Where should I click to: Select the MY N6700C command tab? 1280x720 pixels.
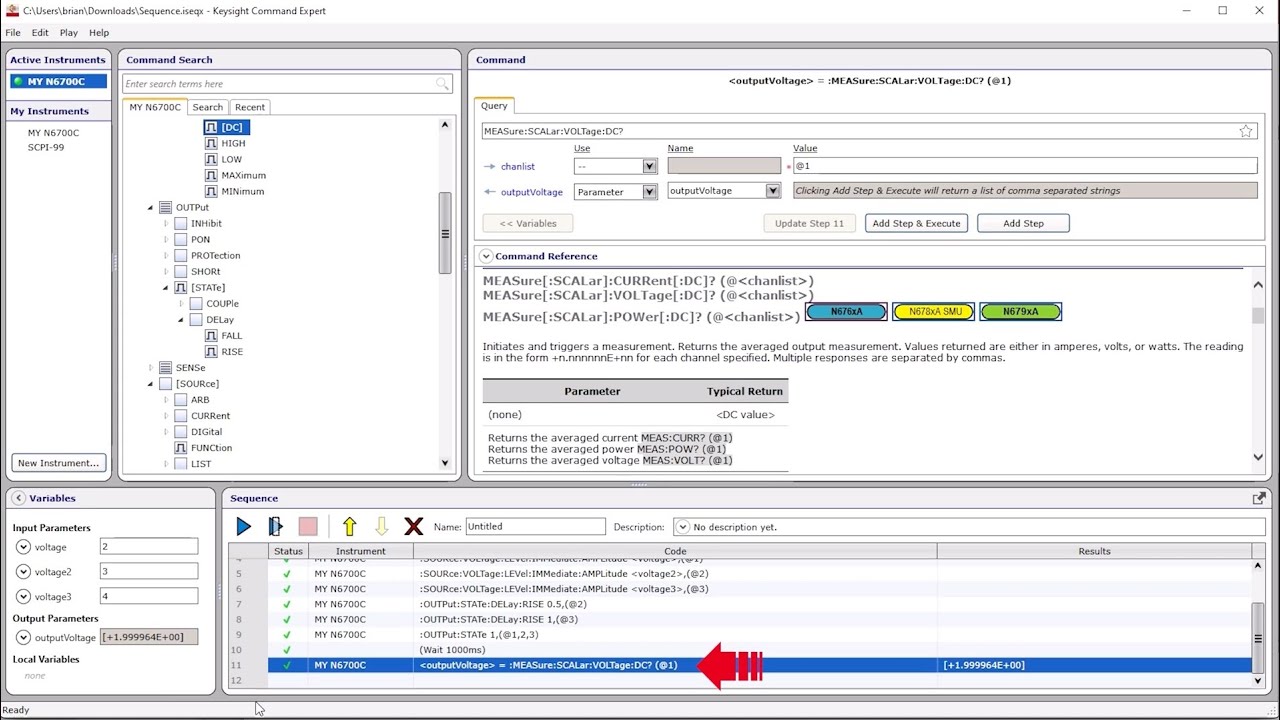pyautogui.click(x=155, y=107)
